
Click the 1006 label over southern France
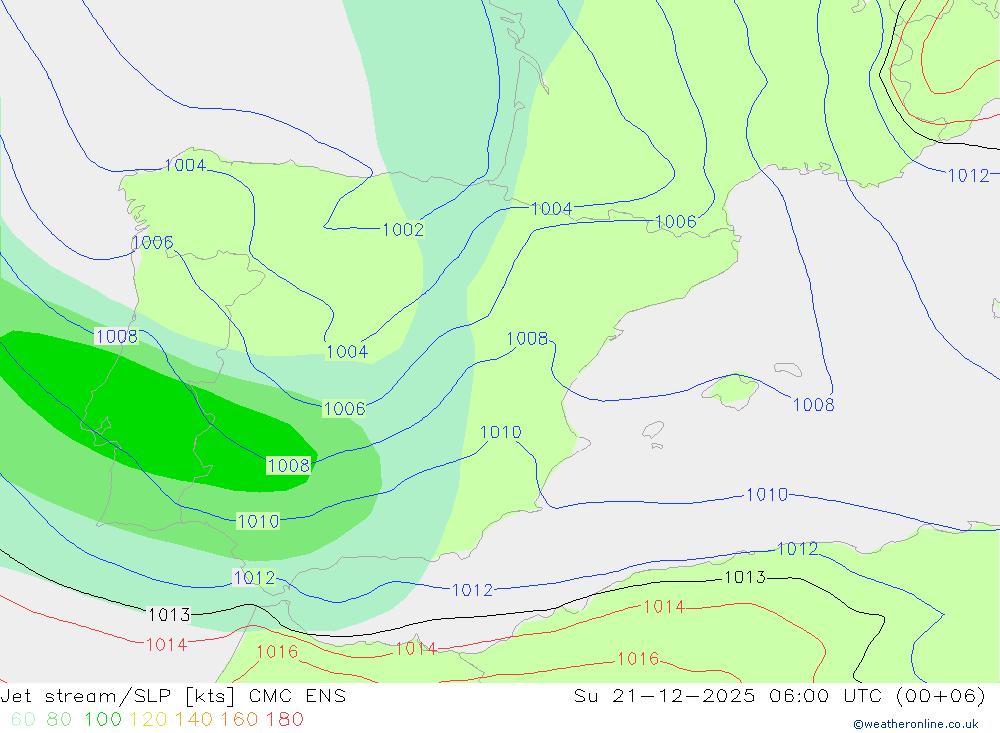click(676, 221)
